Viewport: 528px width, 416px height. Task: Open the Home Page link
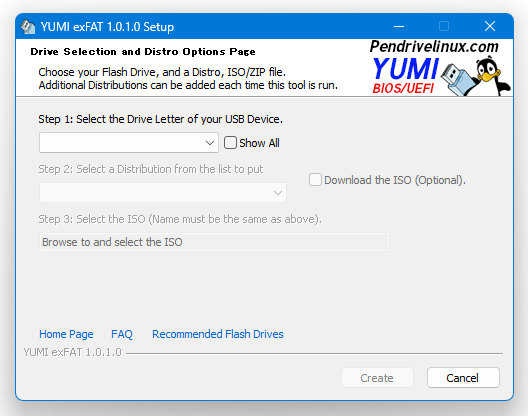click(66, 334)
